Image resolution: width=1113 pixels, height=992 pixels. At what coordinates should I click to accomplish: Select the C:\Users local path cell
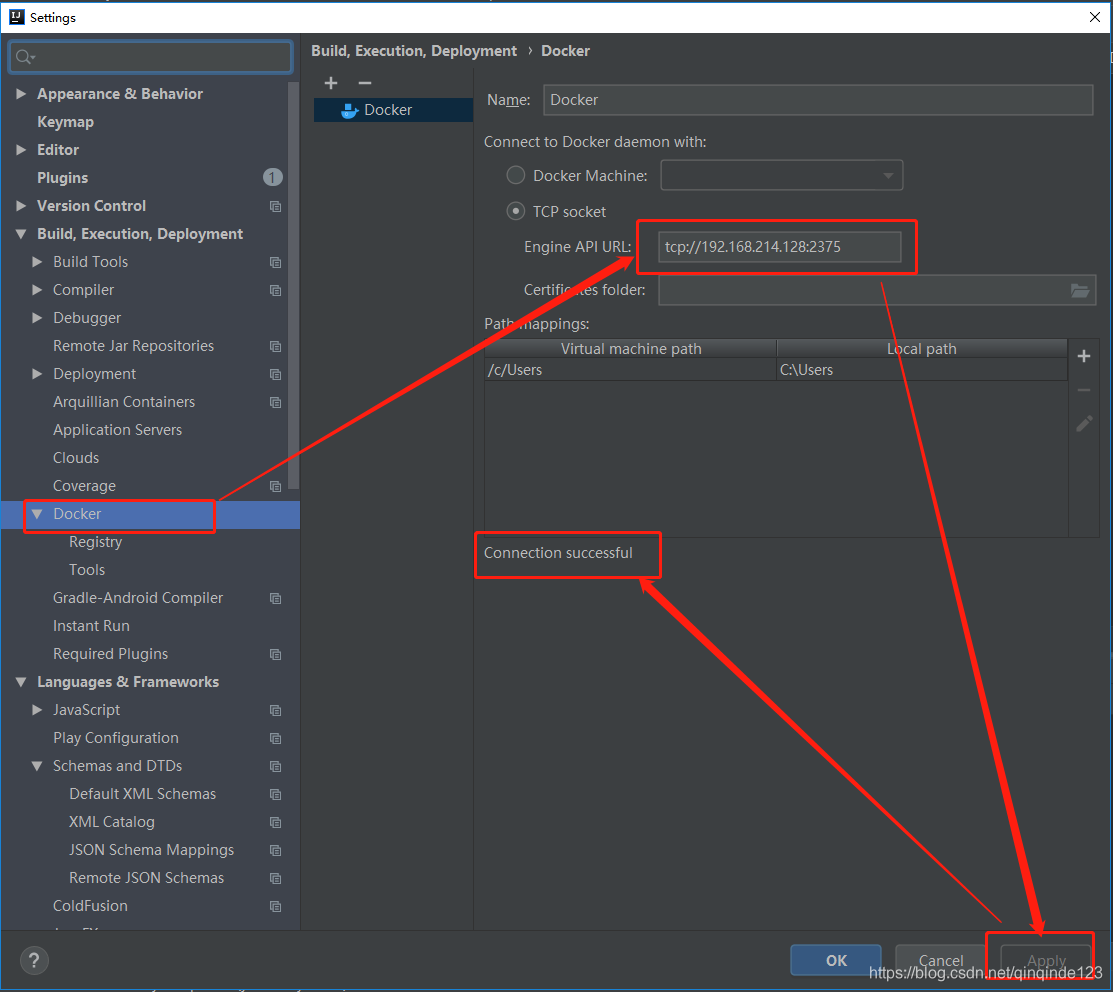point(921,370)
